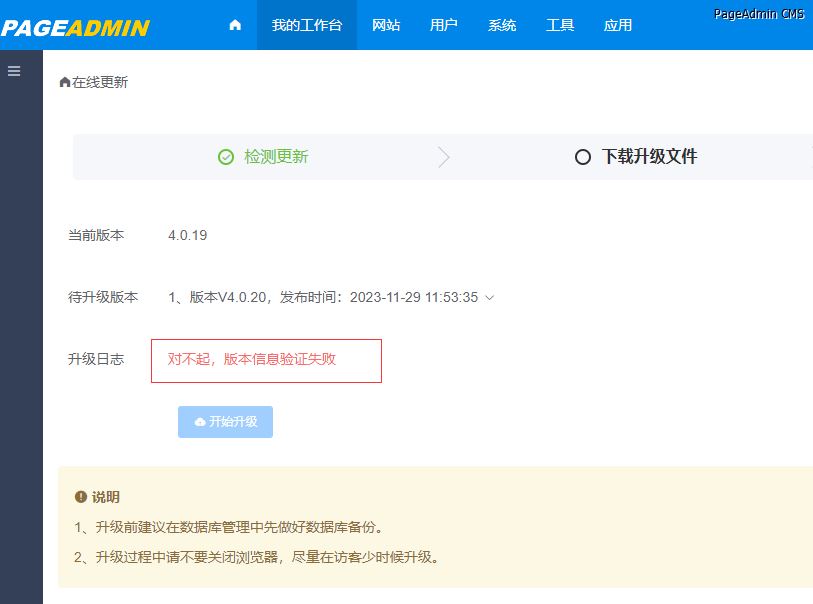The height and width of the screenshot is (604, 813).
Task: Click note 1 about database backup
Action: point(230,527)
